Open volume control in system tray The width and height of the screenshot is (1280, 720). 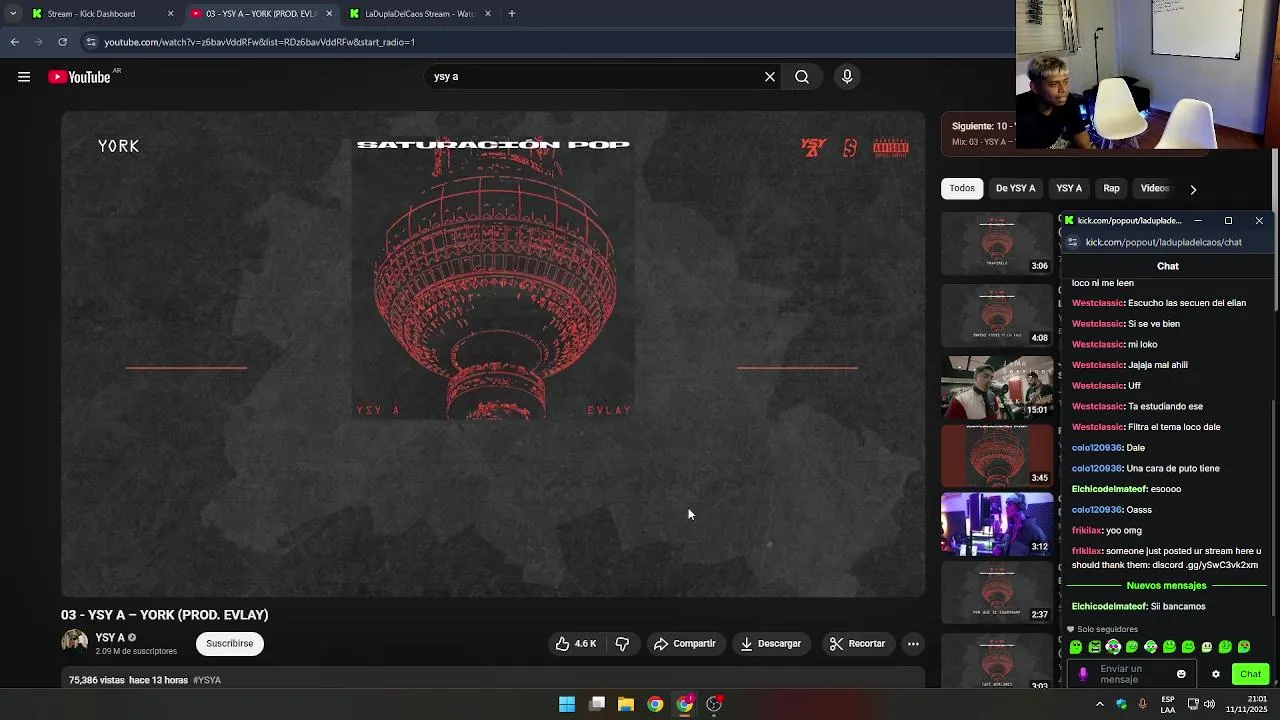pyautogui.click(x=1210, y=704)
